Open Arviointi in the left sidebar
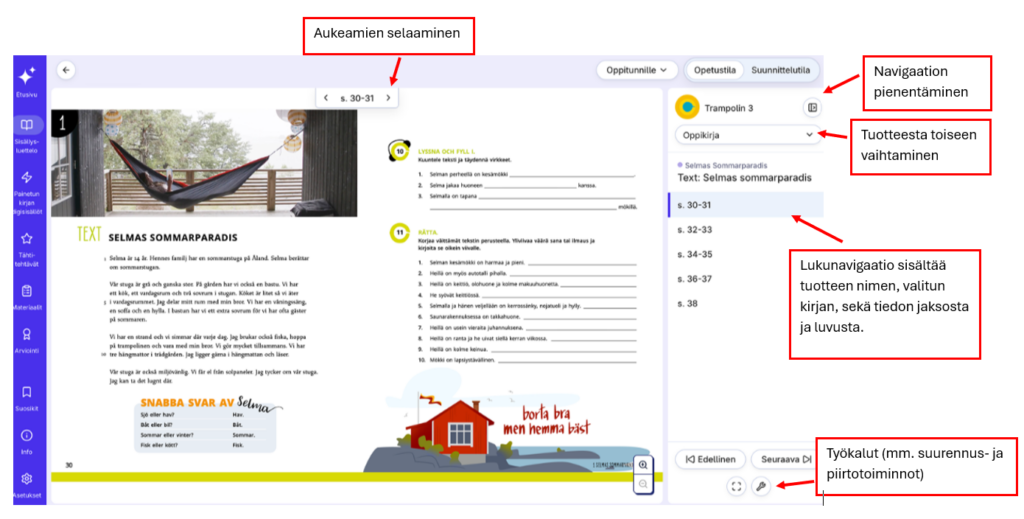The height and width of the screenshot is (519, 1024). coord(27,343)
